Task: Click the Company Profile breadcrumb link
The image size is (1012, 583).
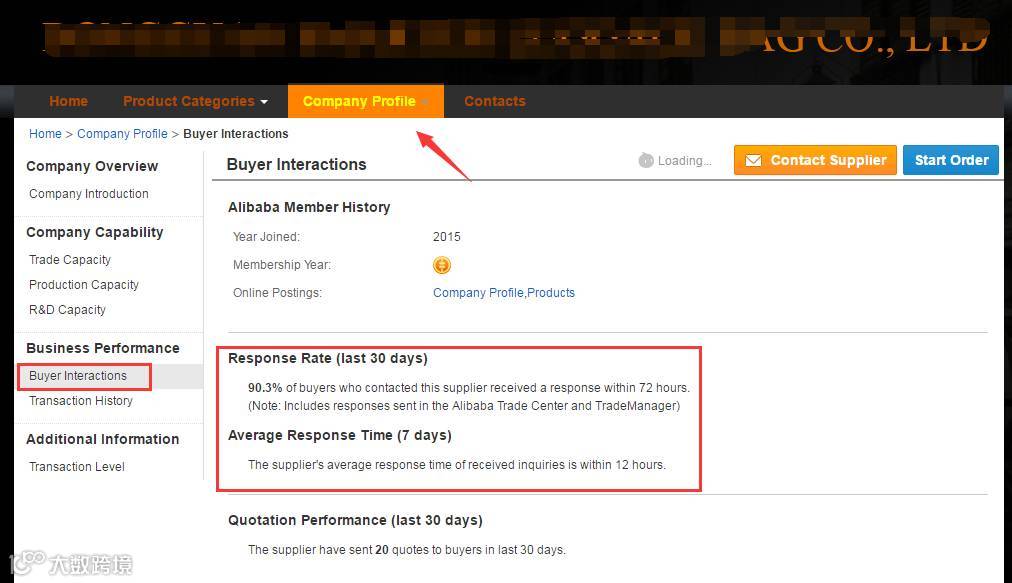Action: [122, 134]
